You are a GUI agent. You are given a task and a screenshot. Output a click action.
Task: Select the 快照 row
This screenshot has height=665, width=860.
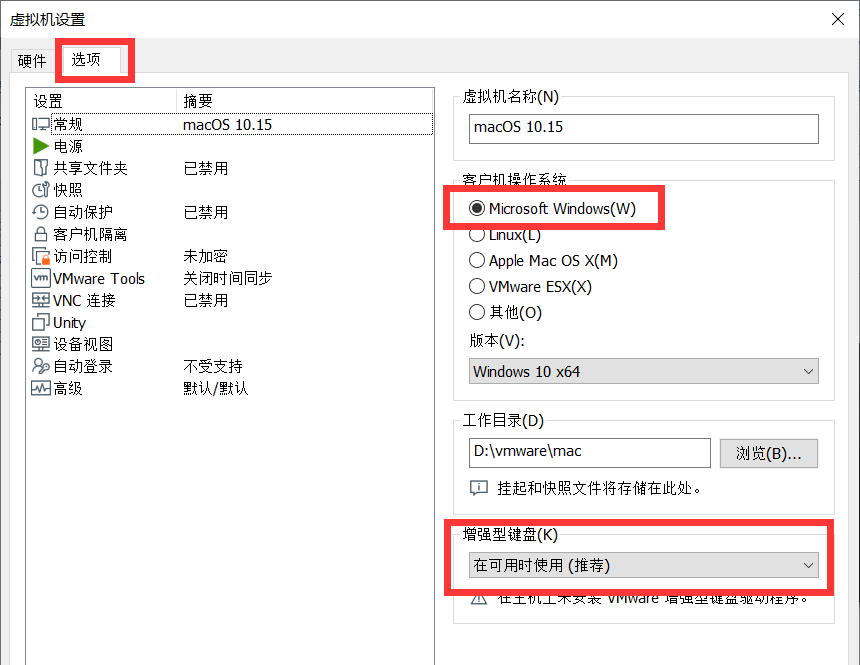pyautogui.click(x=231, y=190)
